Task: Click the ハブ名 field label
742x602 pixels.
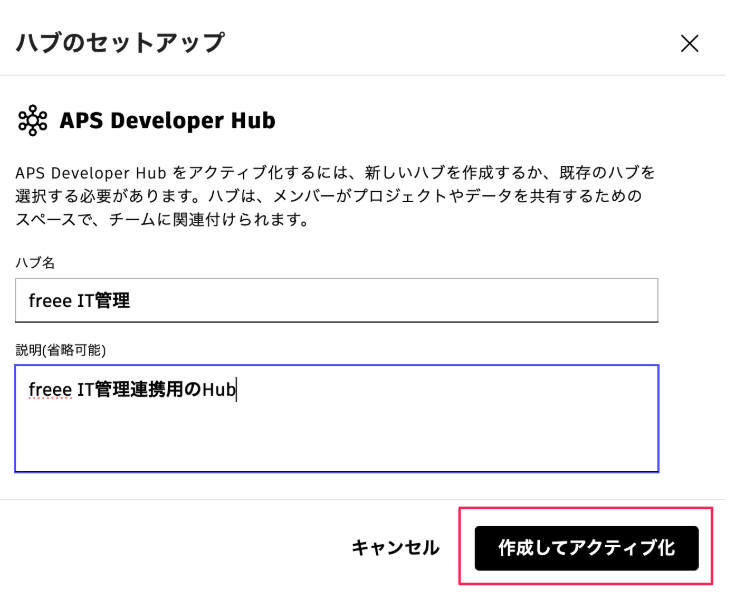Action: pyautogui.click(x=35, y=263)
